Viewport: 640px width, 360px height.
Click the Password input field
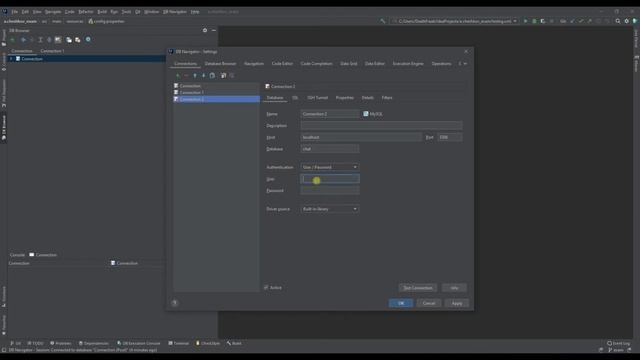coord(330,191)
